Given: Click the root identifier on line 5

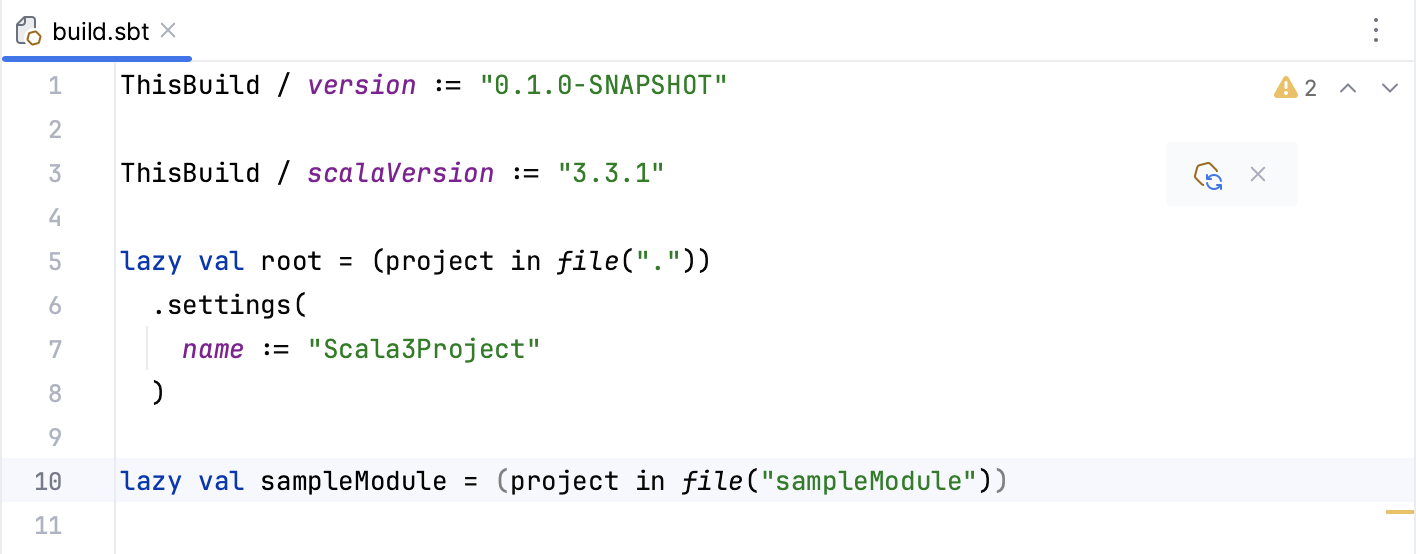Looking at the screenshot, I should (x=291, y=262).
